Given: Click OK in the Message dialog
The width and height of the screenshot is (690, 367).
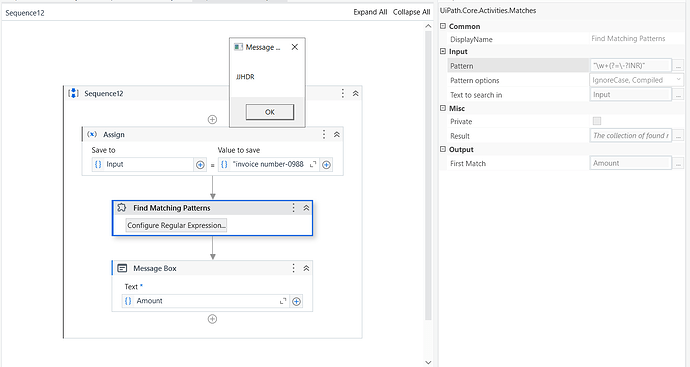Looking at the screenshot, I should pos(270,112).
